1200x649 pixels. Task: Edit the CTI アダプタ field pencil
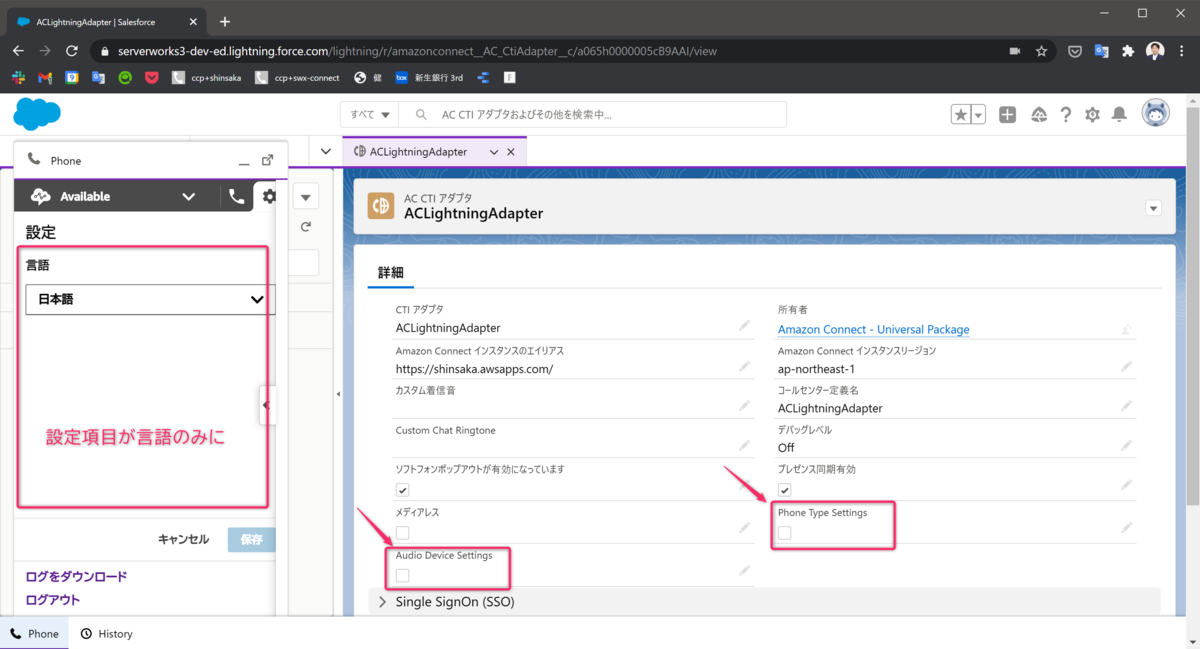[x=744, y=326]
